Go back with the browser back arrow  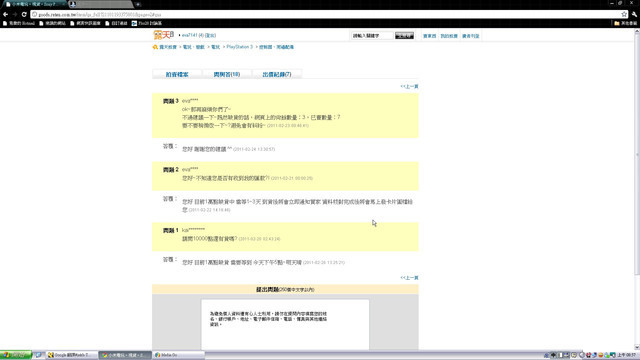click(5, 14)
